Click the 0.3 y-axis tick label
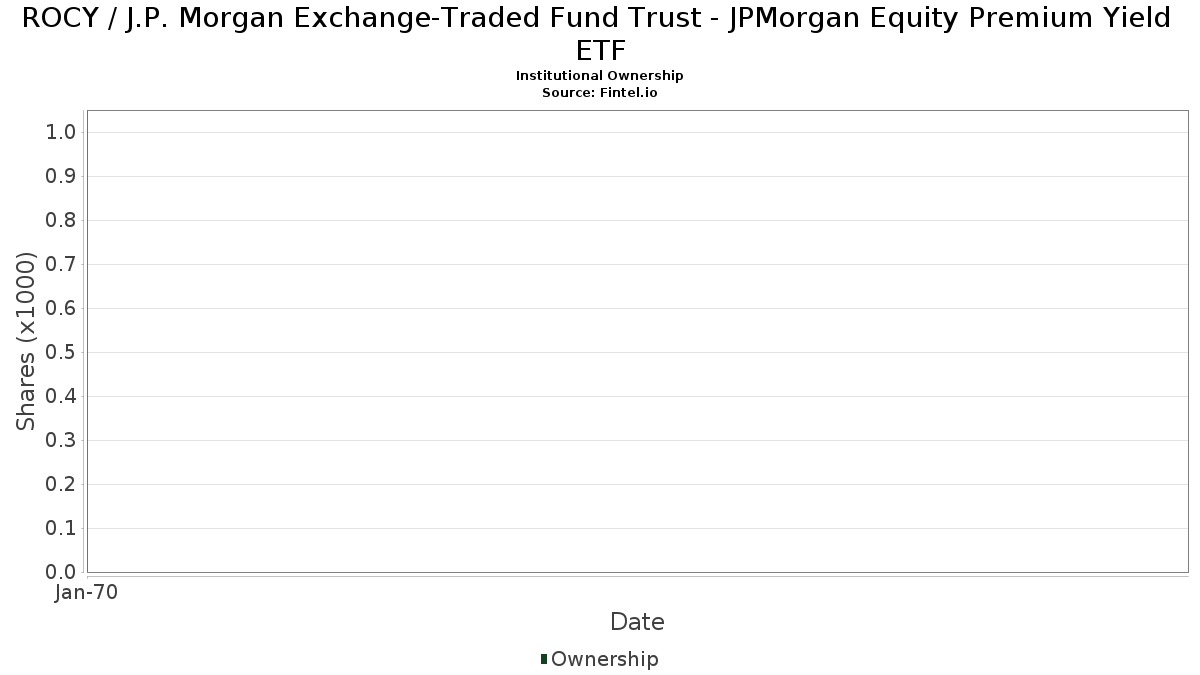 62,441
